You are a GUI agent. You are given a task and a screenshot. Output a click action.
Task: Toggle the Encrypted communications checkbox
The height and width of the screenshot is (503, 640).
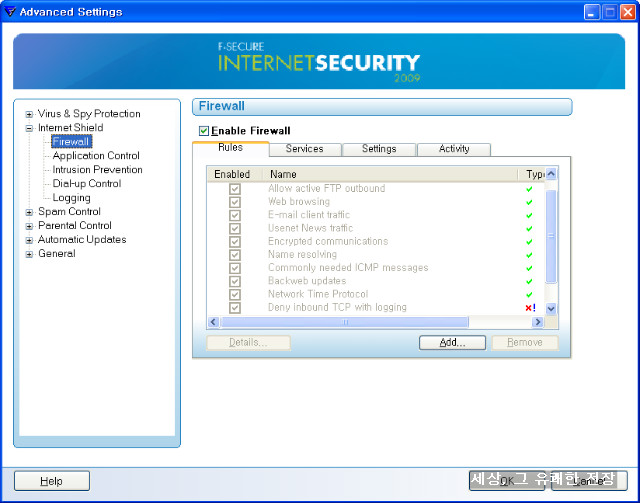click(235, 242)
